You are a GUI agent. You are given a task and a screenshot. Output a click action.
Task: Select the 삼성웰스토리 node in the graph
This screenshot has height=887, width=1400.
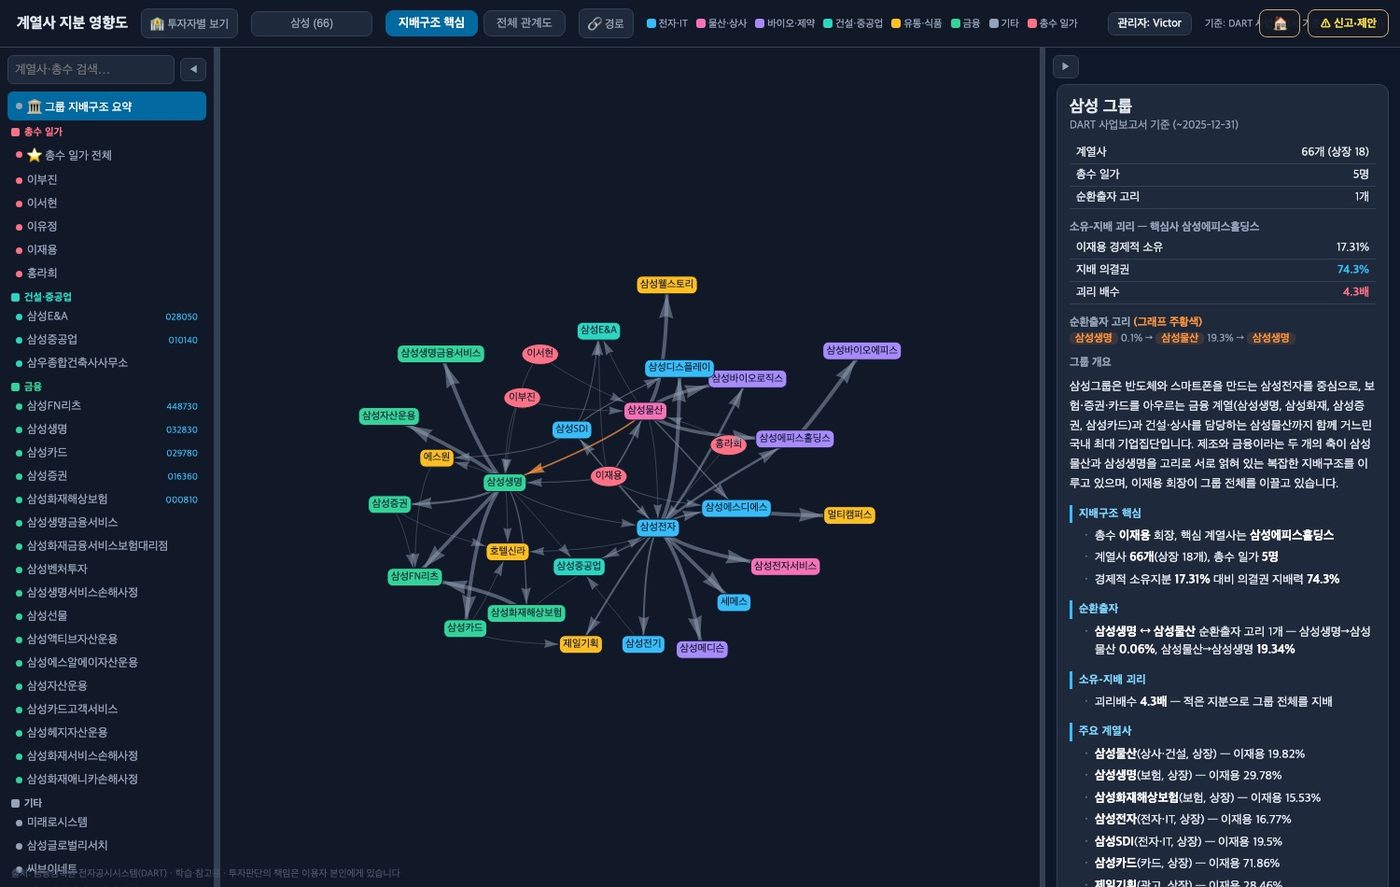666,285
